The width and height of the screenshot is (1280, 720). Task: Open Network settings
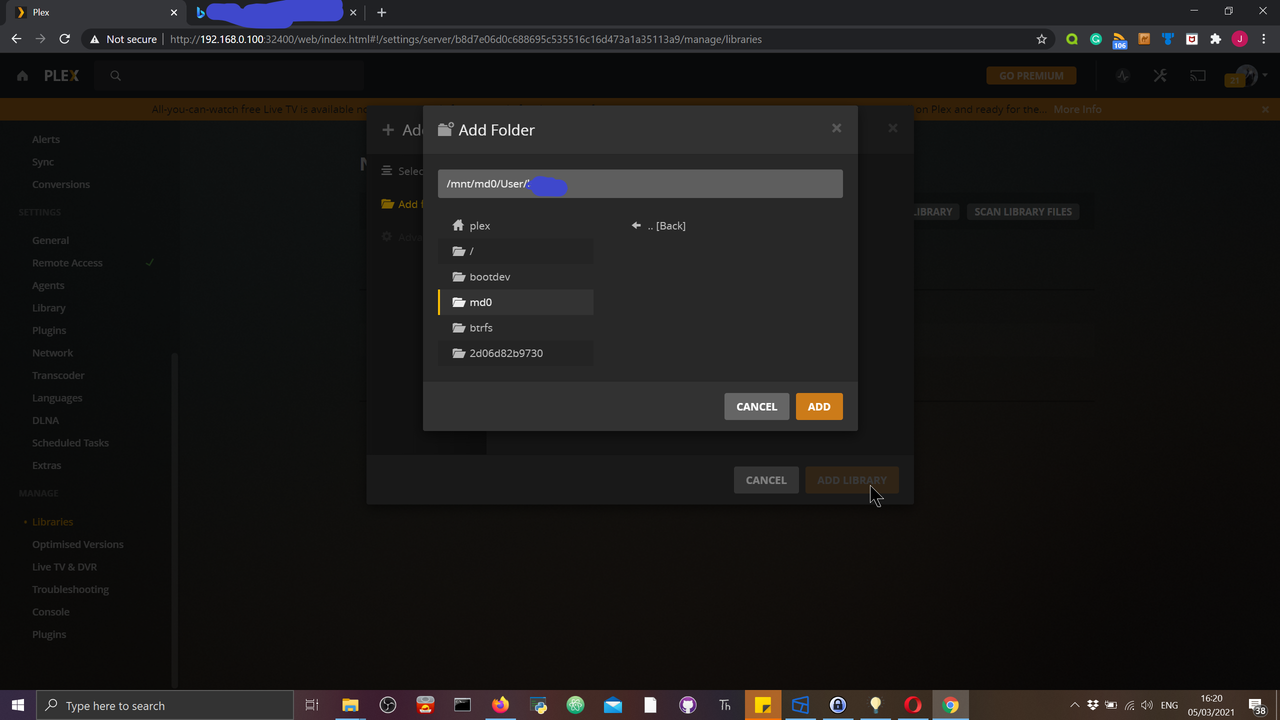(53, 353)
